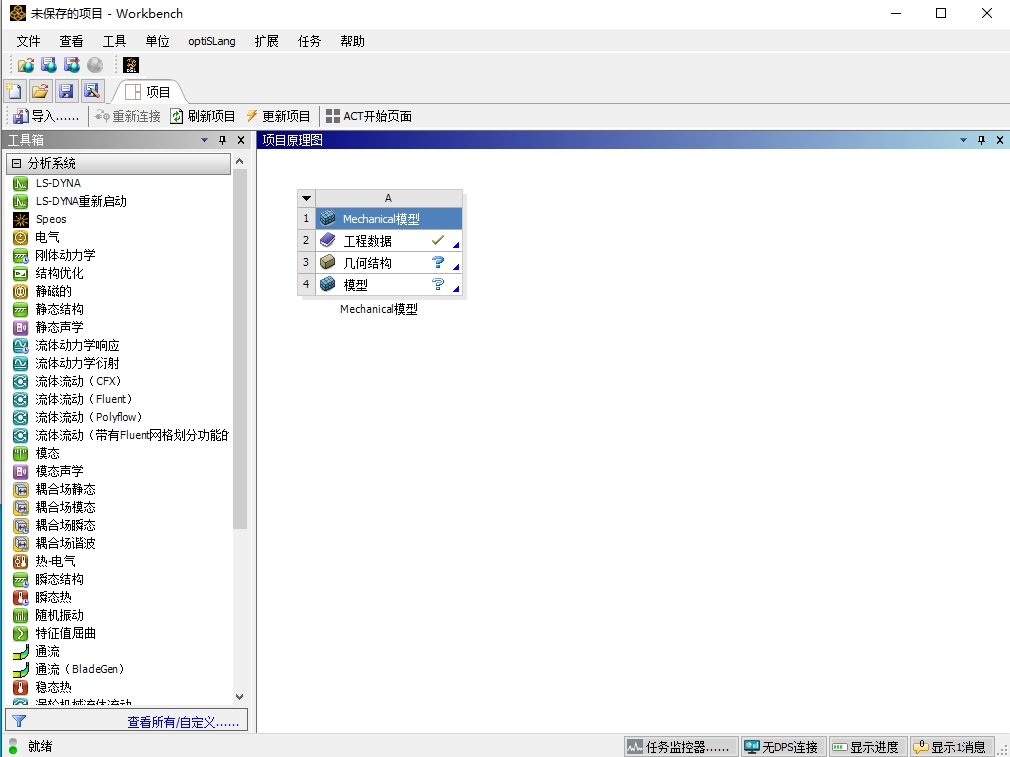Save the project using the save icon
Screen dimensions: 1010x757
click(x=65, y=90)
